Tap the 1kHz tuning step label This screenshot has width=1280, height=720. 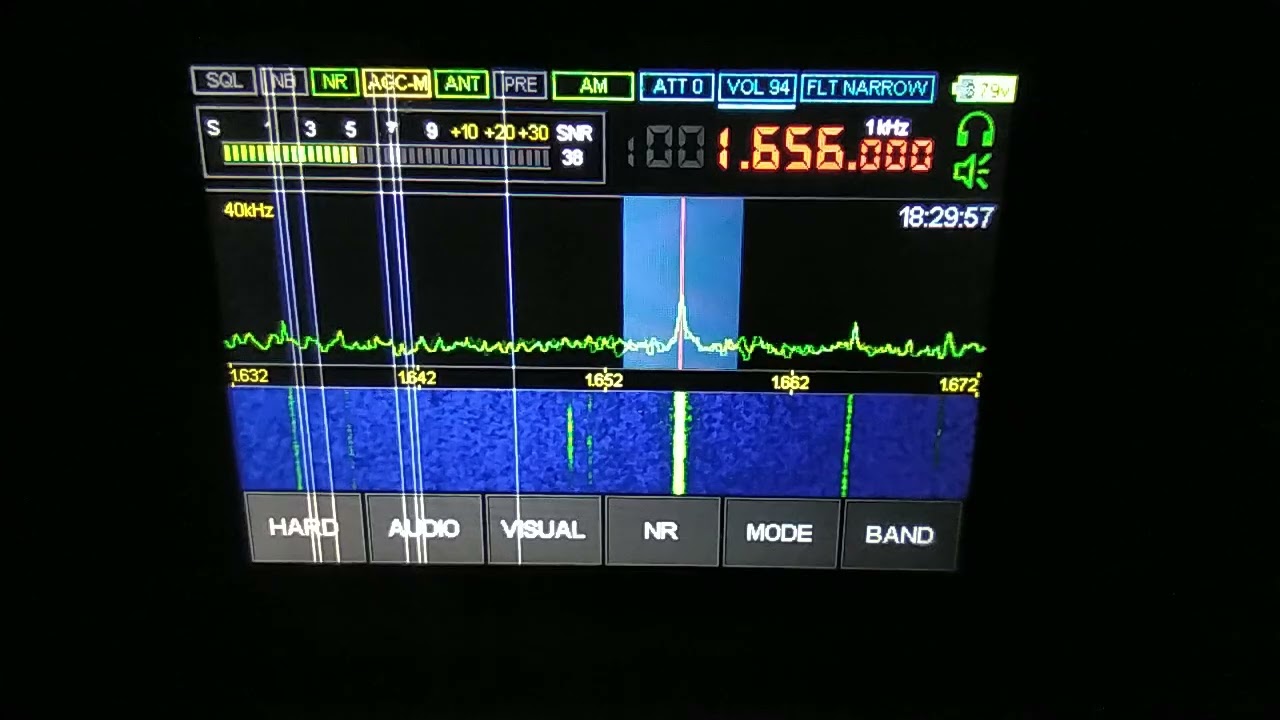(886, 127)
